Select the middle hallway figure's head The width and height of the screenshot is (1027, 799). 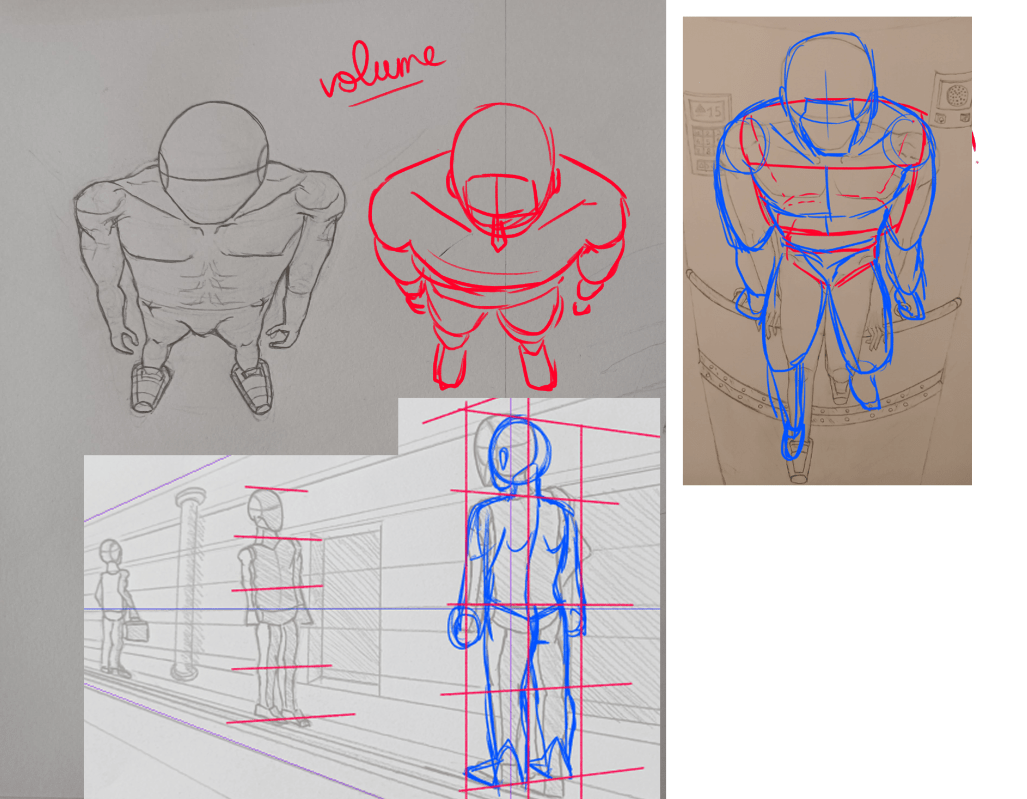pyautogui.click(x=268, y=514)
